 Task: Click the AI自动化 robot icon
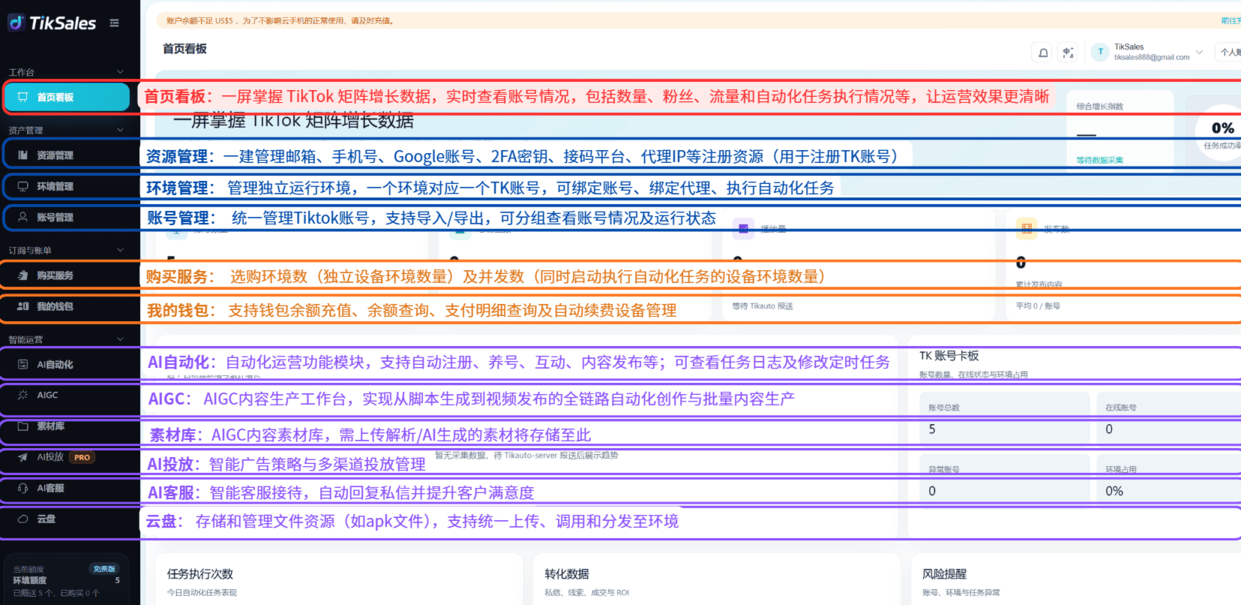(22, 364)
